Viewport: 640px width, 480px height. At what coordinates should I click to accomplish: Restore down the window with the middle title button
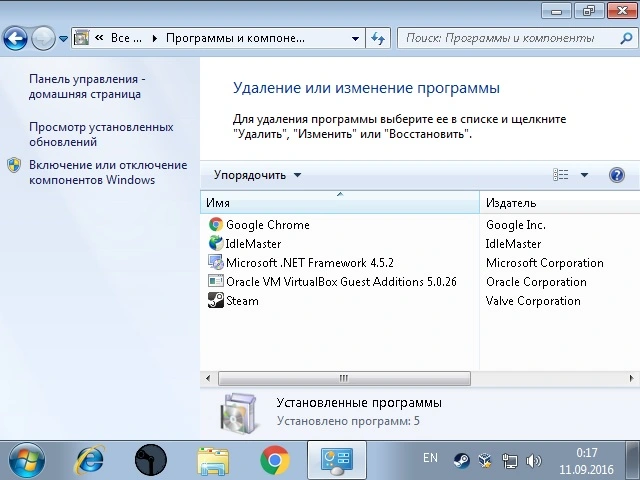pos(589,11)
